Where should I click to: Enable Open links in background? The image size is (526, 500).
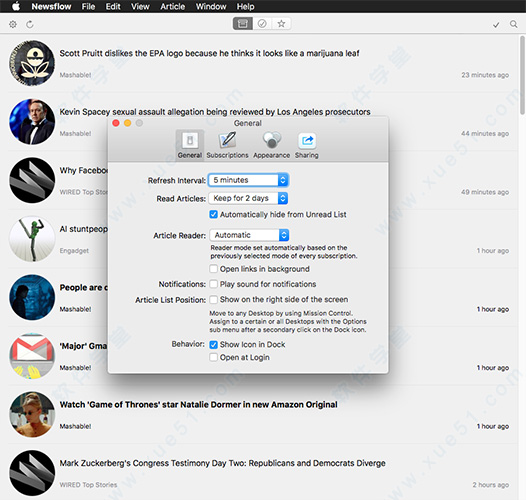coord(213,269)
